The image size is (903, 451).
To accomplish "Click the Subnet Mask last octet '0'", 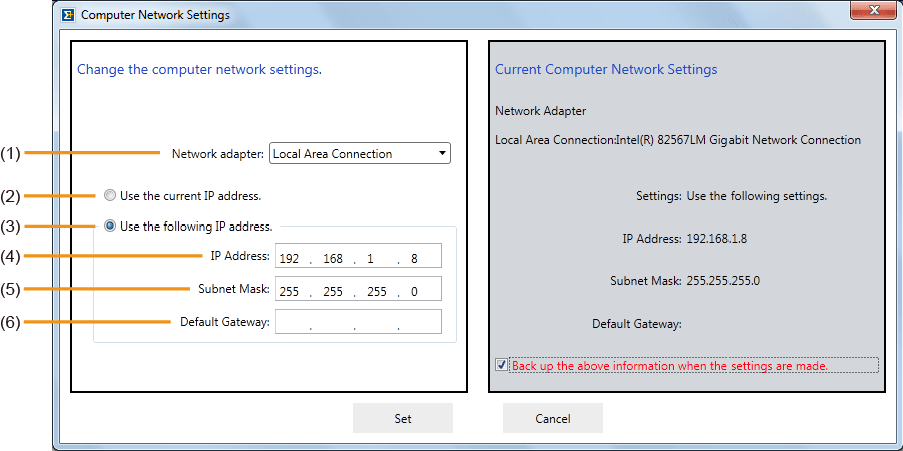I will point(414,291).
